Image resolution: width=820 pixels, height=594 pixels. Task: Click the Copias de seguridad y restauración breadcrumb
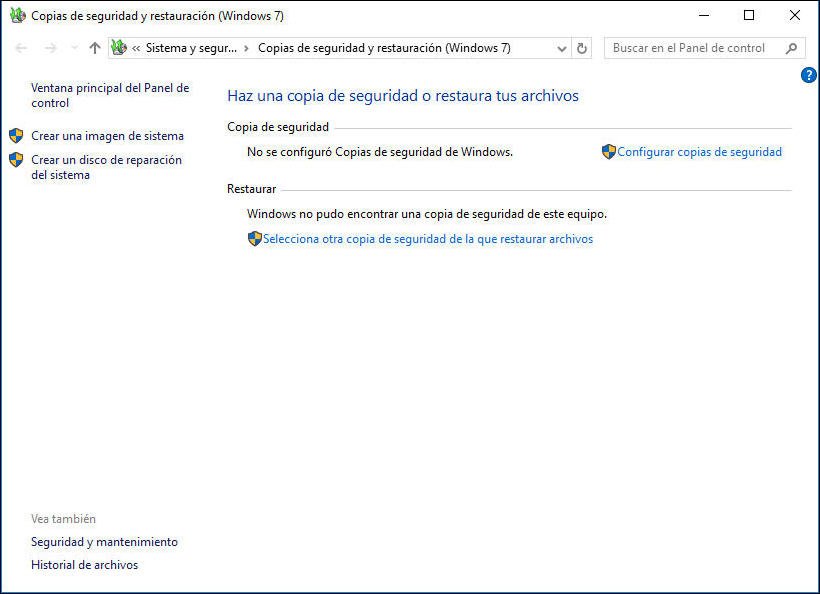click(384, 48)
